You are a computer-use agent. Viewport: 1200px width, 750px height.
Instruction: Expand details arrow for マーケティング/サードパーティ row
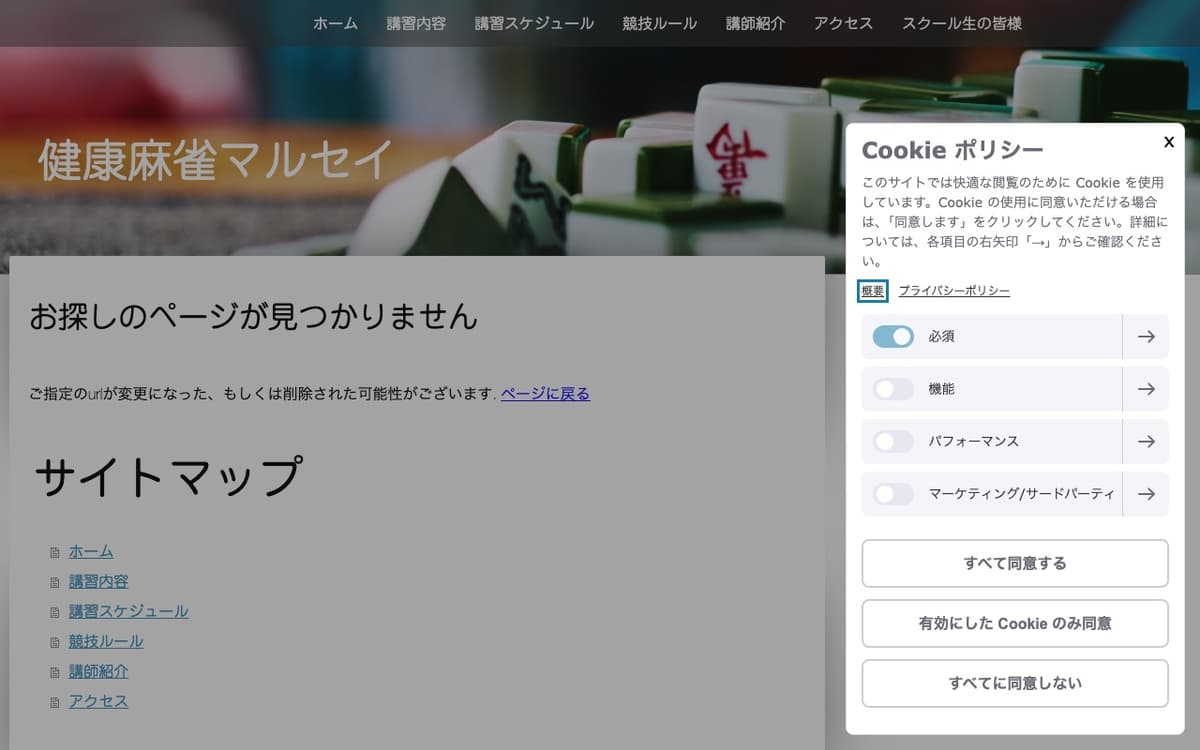(x=1146, y=494)
